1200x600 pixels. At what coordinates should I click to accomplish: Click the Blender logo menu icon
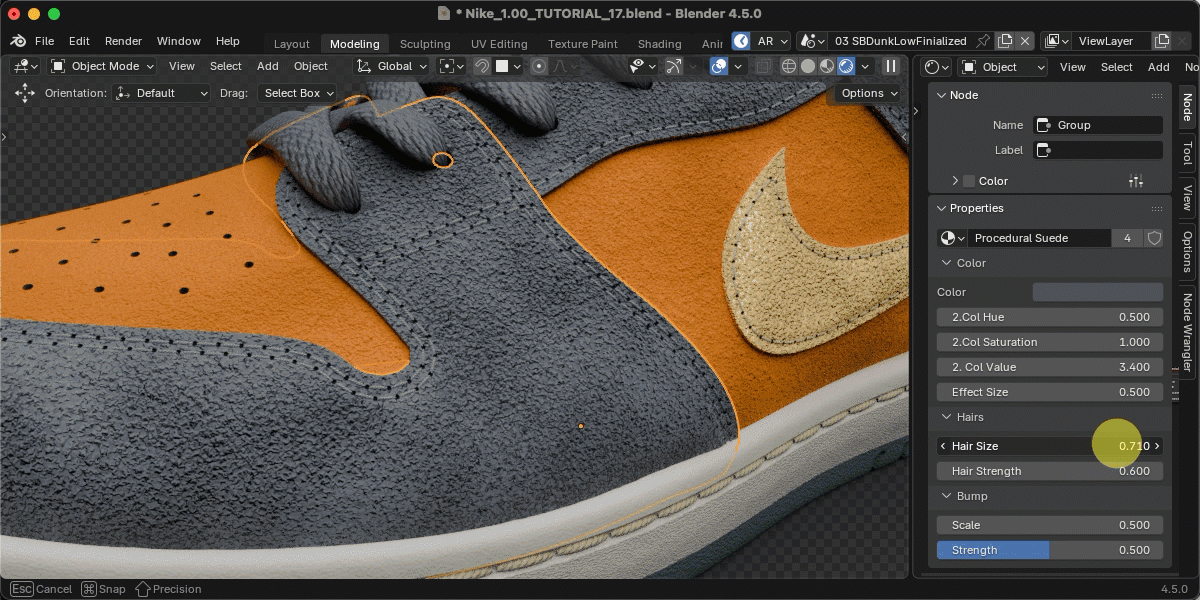[18, 41]
